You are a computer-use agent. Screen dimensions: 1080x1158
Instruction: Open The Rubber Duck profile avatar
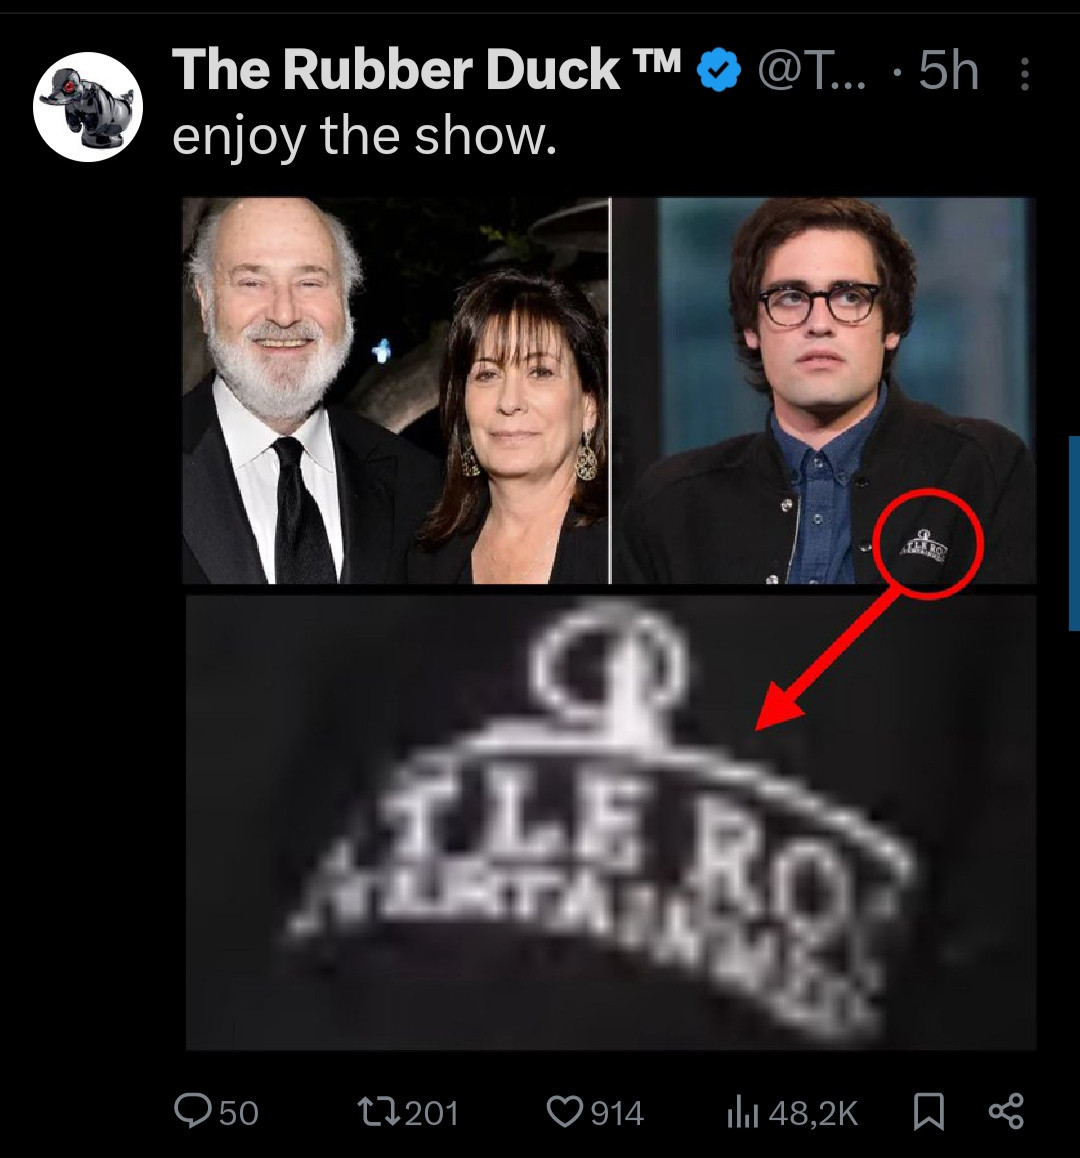tap(88, 107)
